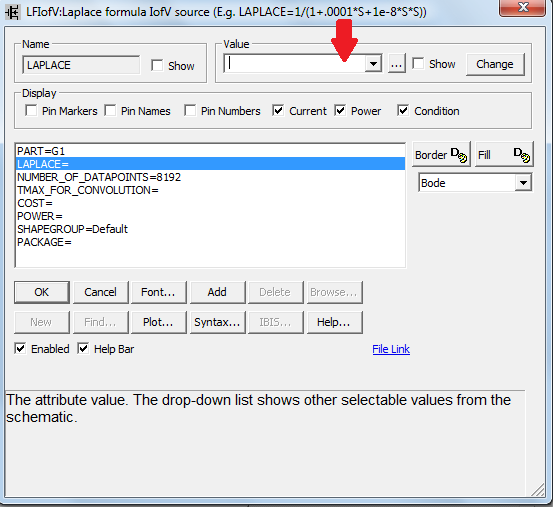Click the Add attribute button
Image resolution: width=553 pixels, height=507 pixels.
217,292
